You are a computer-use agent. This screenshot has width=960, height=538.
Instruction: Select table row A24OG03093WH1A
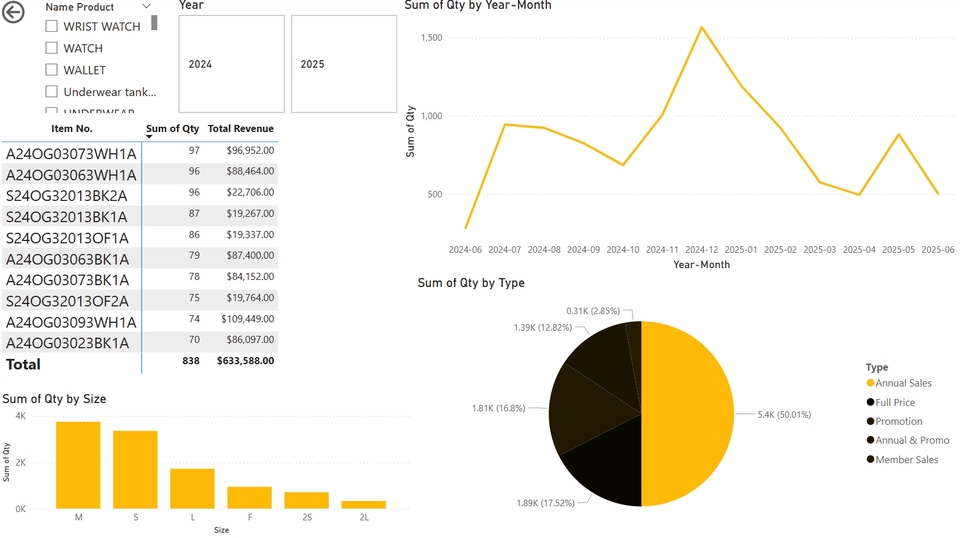point(71,322)
